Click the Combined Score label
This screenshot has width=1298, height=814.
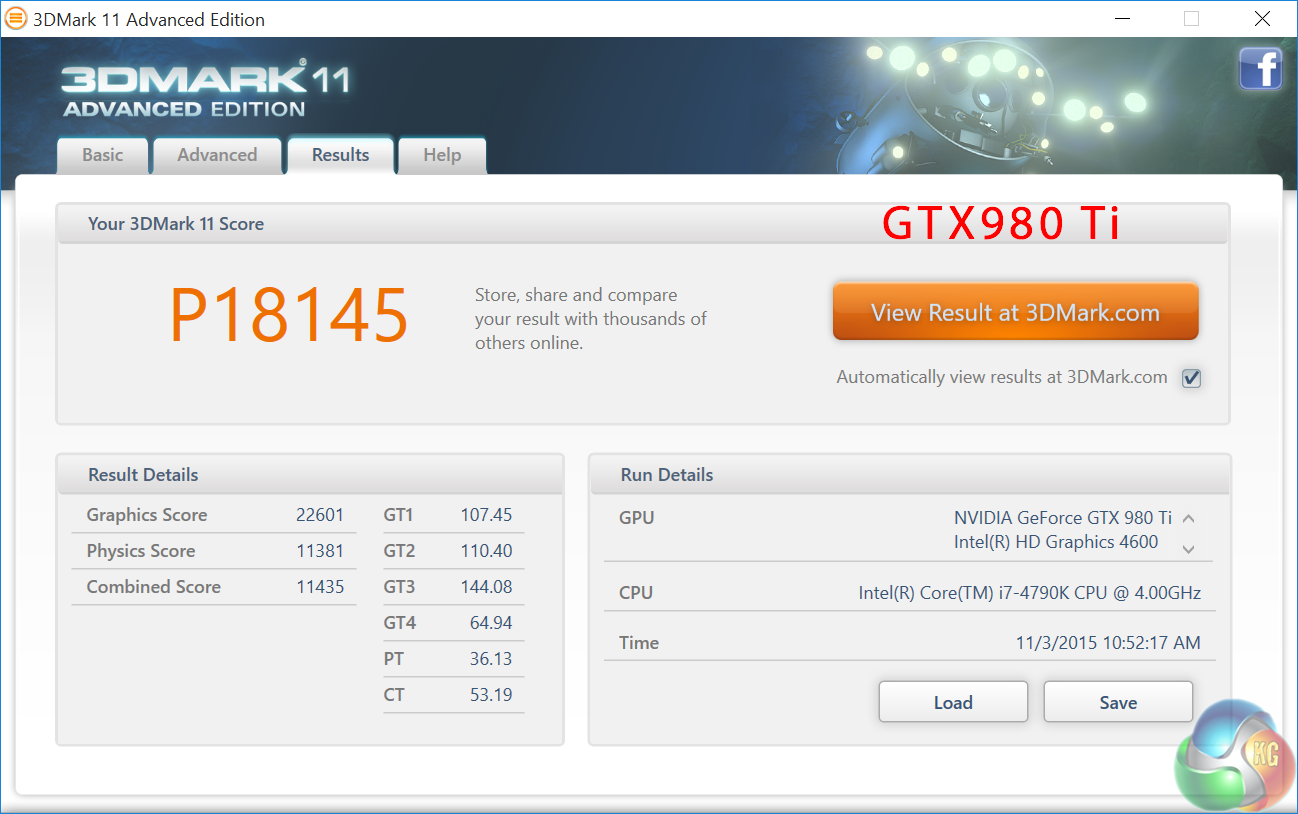click(x=154, y=587)
